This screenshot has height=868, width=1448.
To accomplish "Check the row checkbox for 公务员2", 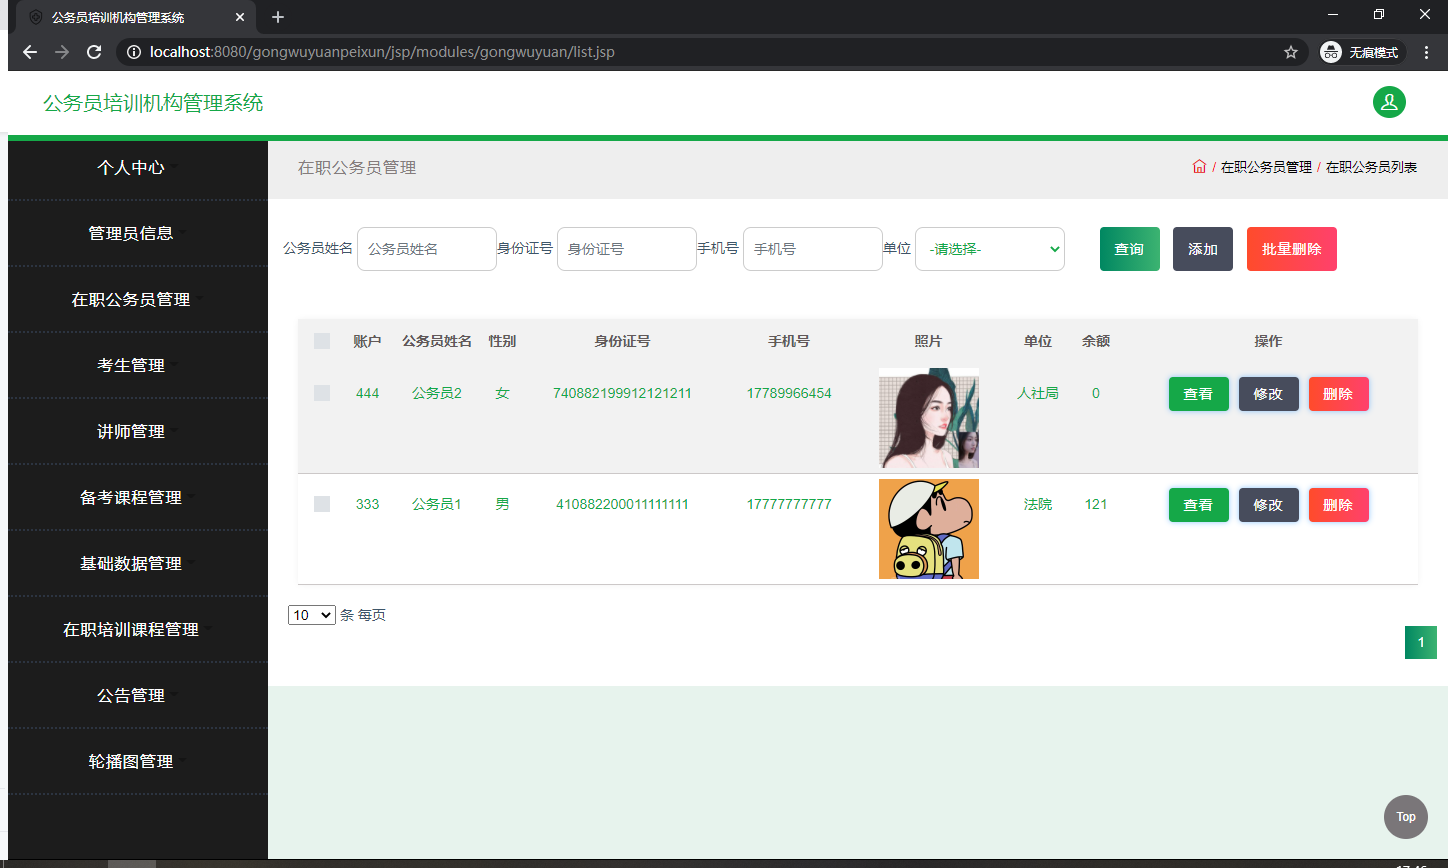I will pyautogui.click(x=322, y=393).
